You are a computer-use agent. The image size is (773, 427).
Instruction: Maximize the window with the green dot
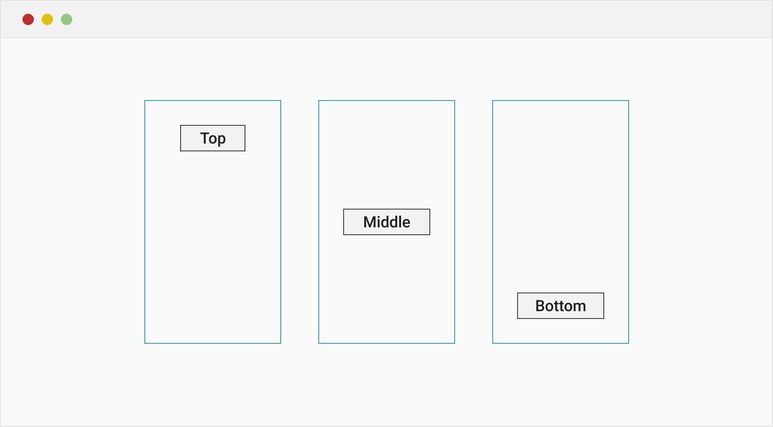(x=66, y=19)
